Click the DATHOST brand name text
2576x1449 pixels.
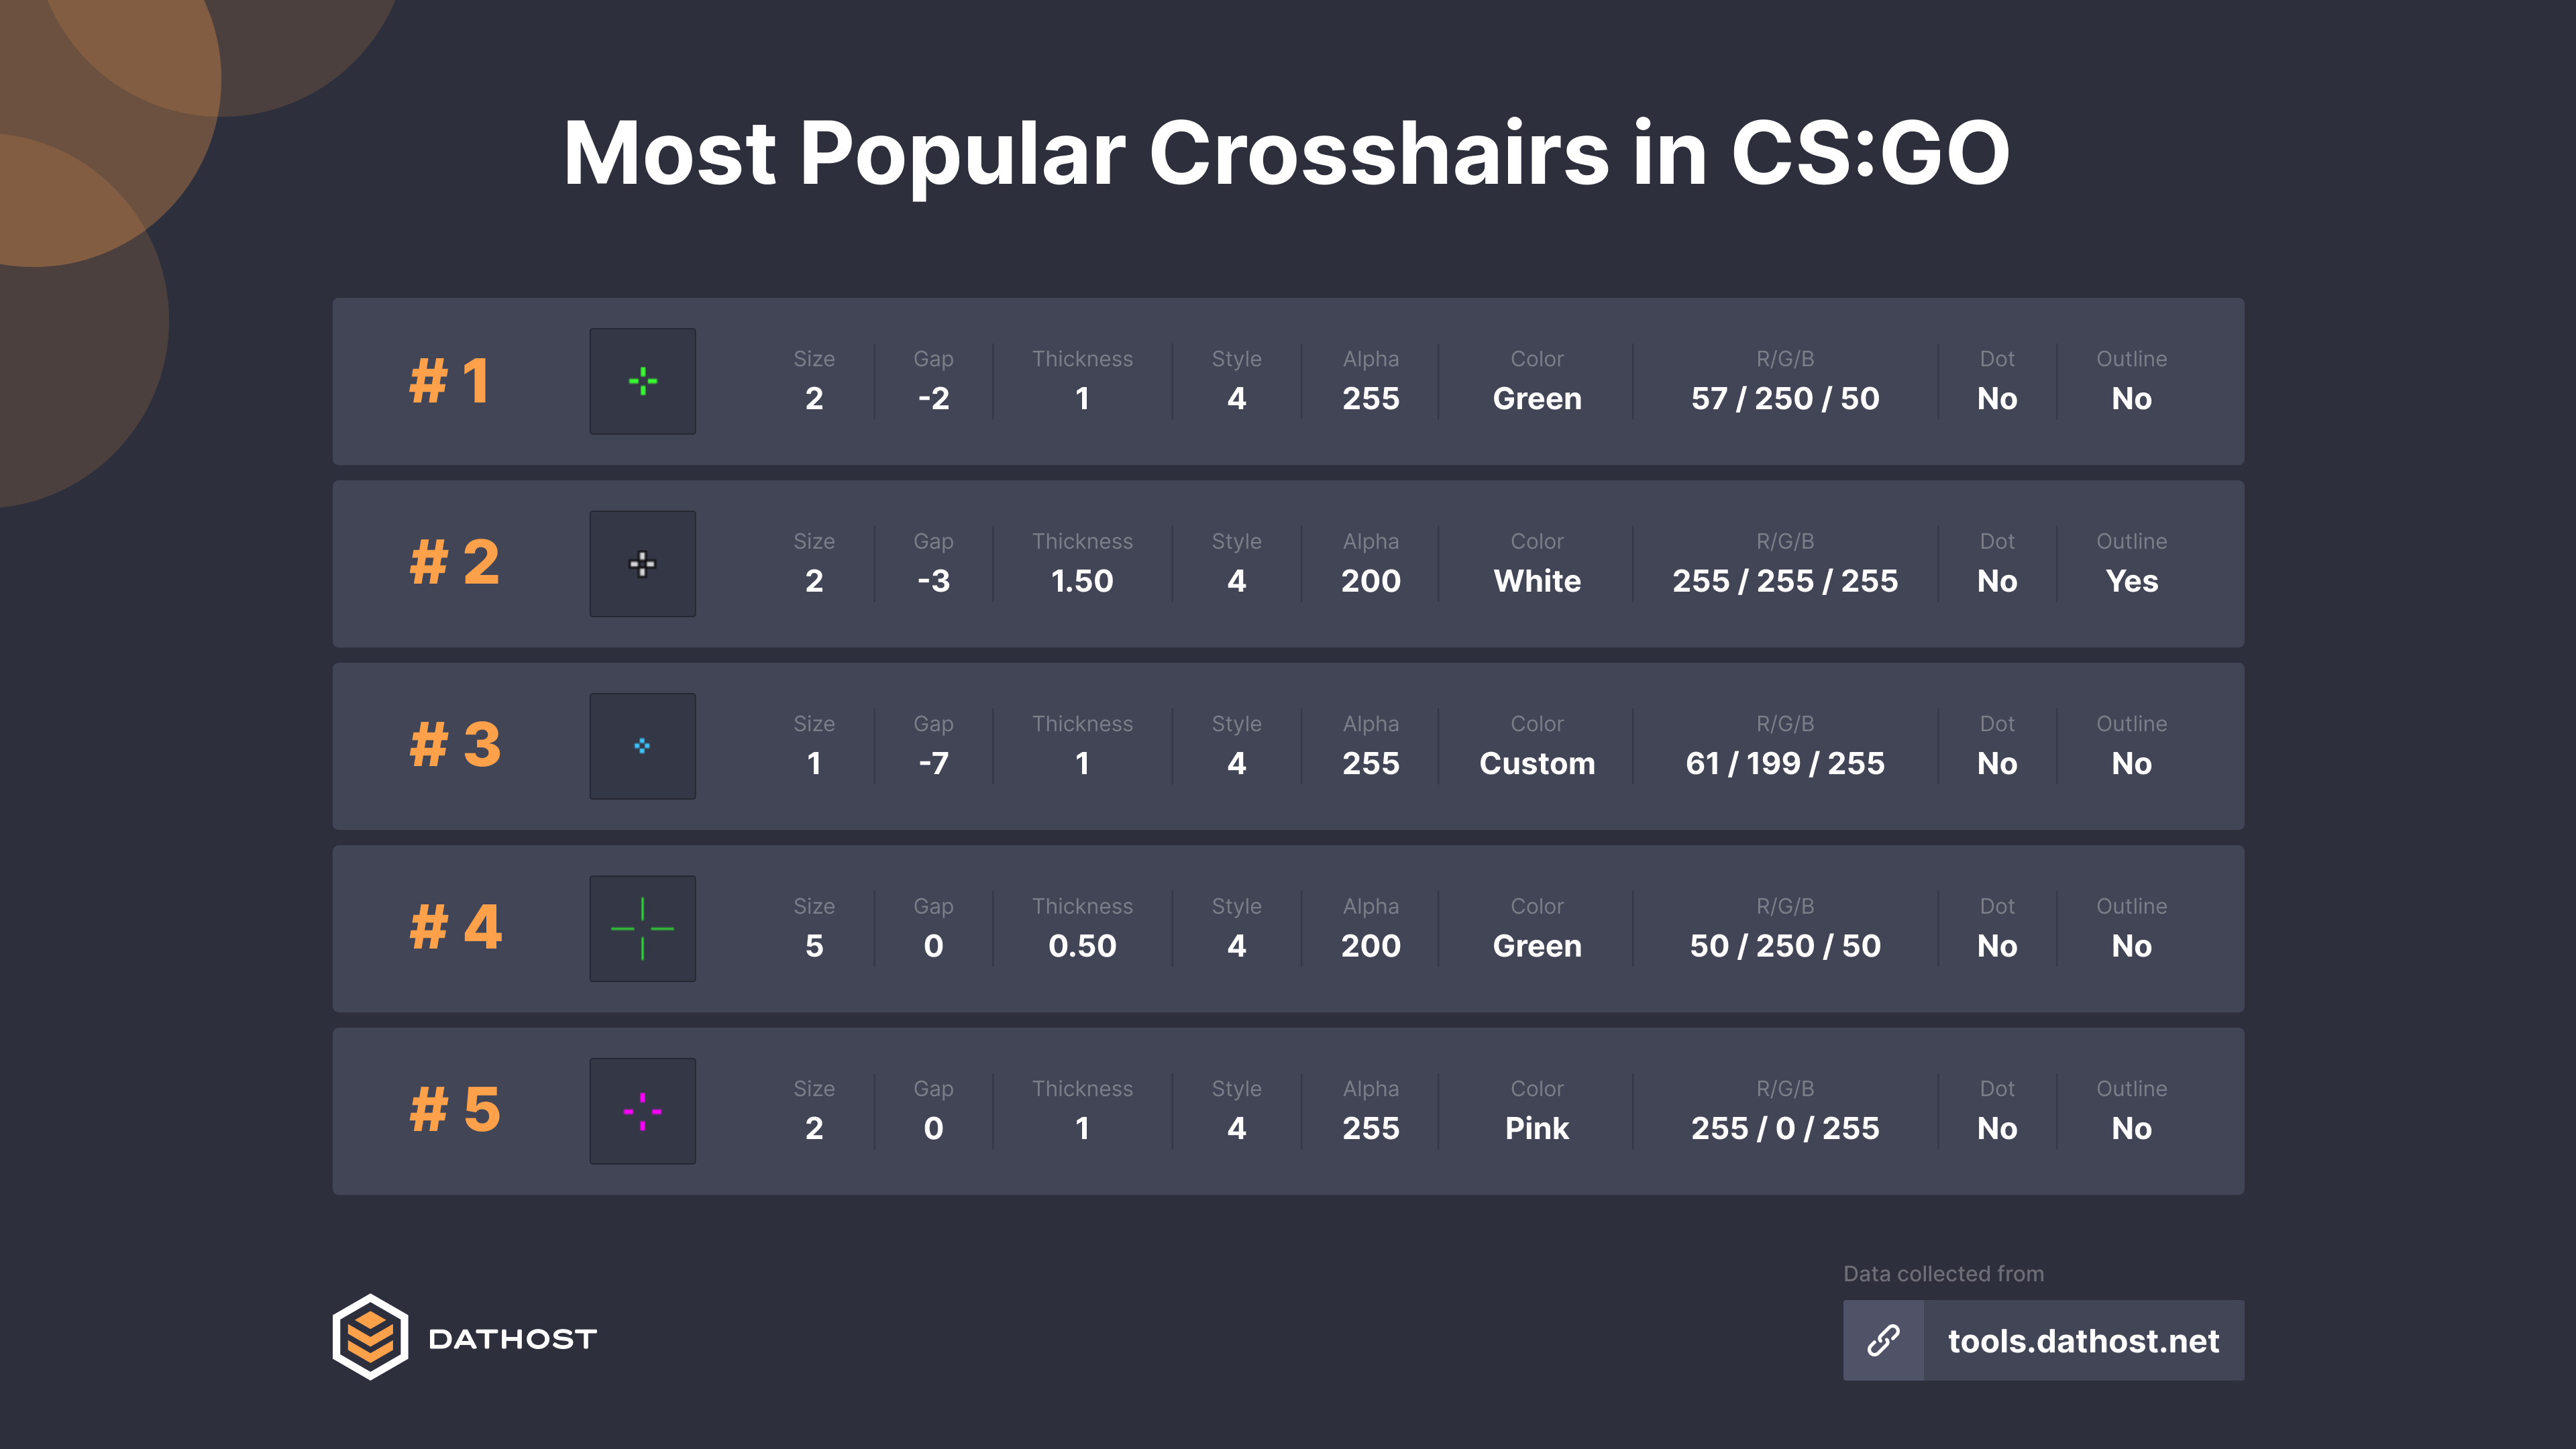512,1339
